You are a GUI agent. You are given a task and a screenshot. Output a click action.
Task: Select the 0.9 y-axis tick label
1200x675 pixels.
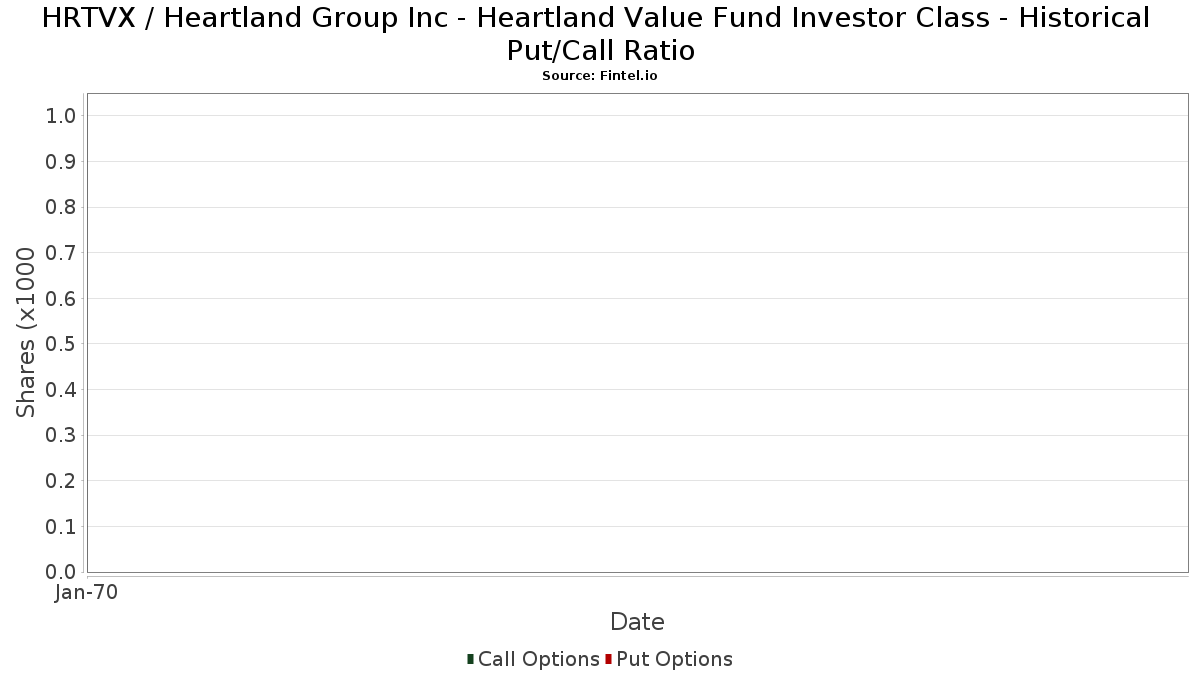click(x=61, y=162)
